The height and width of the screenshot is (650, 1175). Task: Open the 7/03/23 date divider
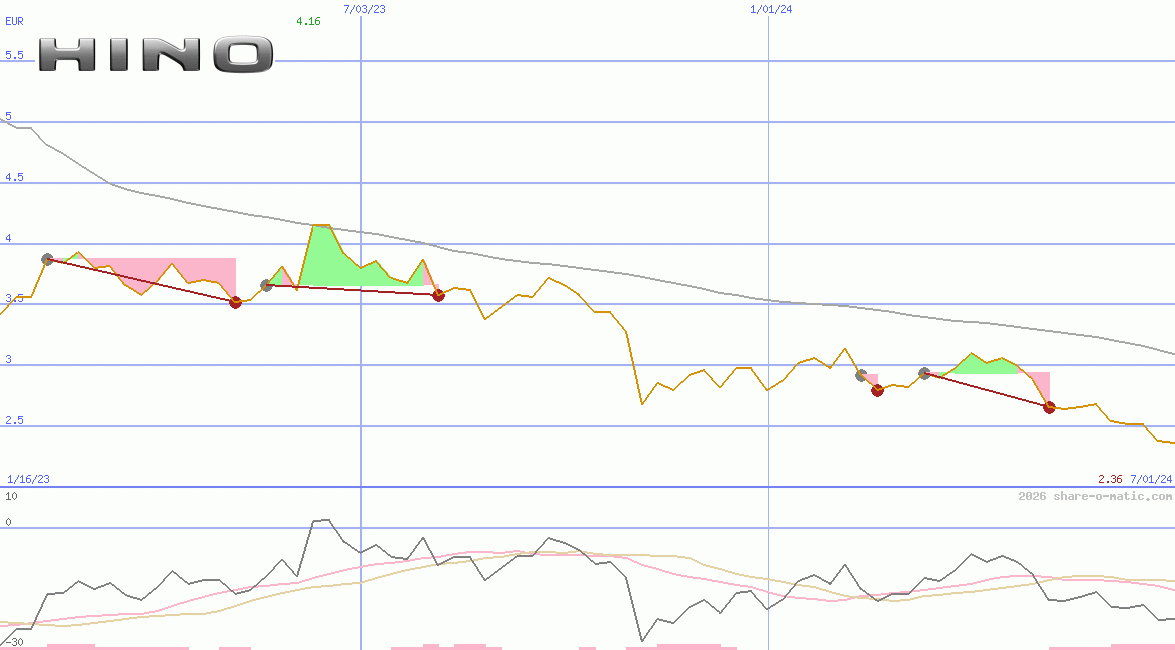pos(364,9)
